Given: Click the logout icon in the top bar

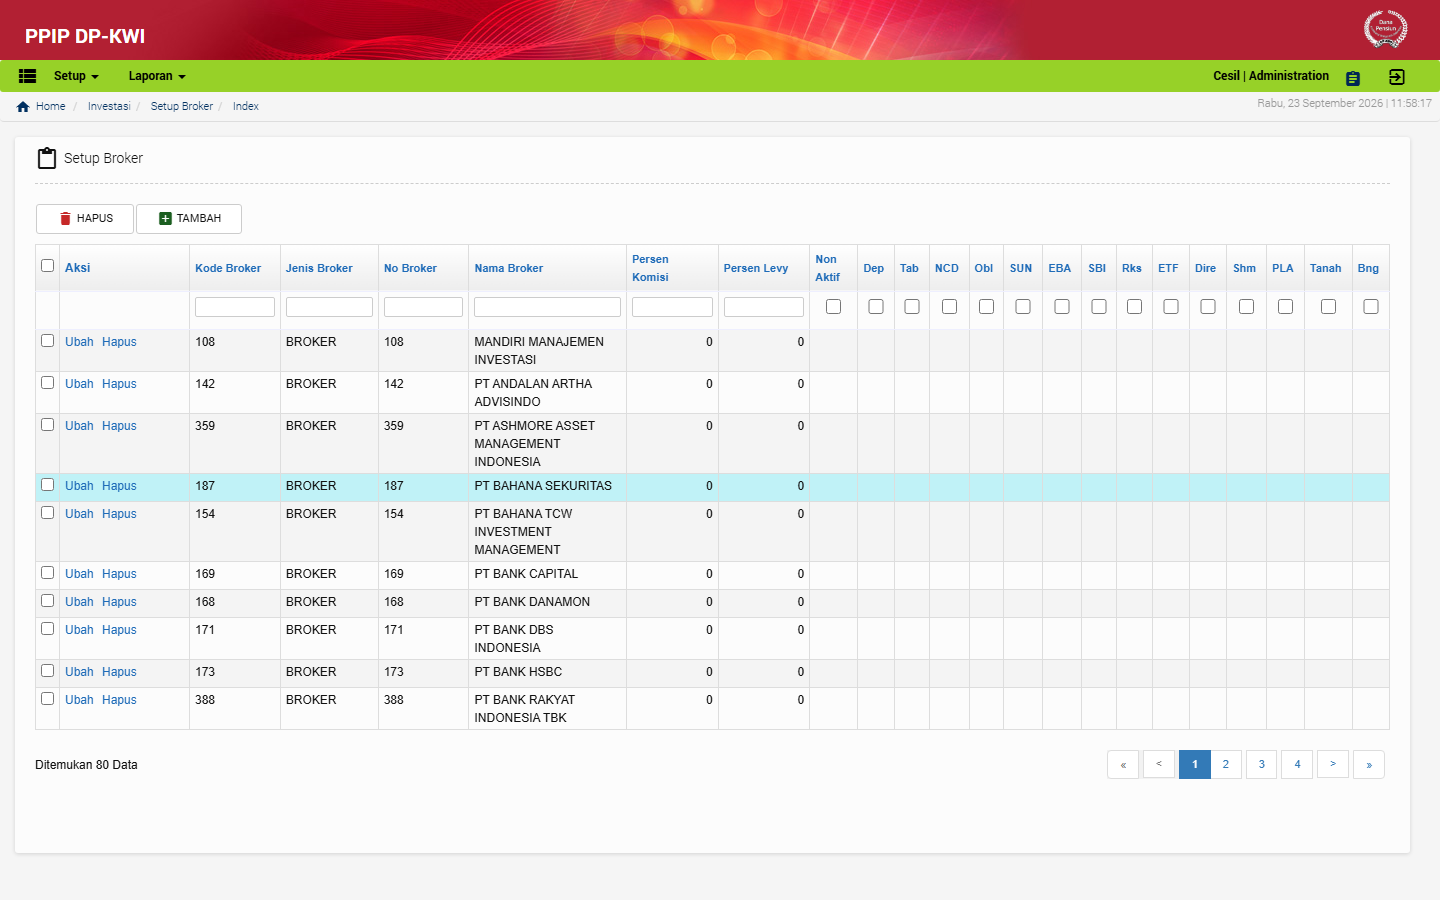Looking at the screenshot, I should point(1397,77).
